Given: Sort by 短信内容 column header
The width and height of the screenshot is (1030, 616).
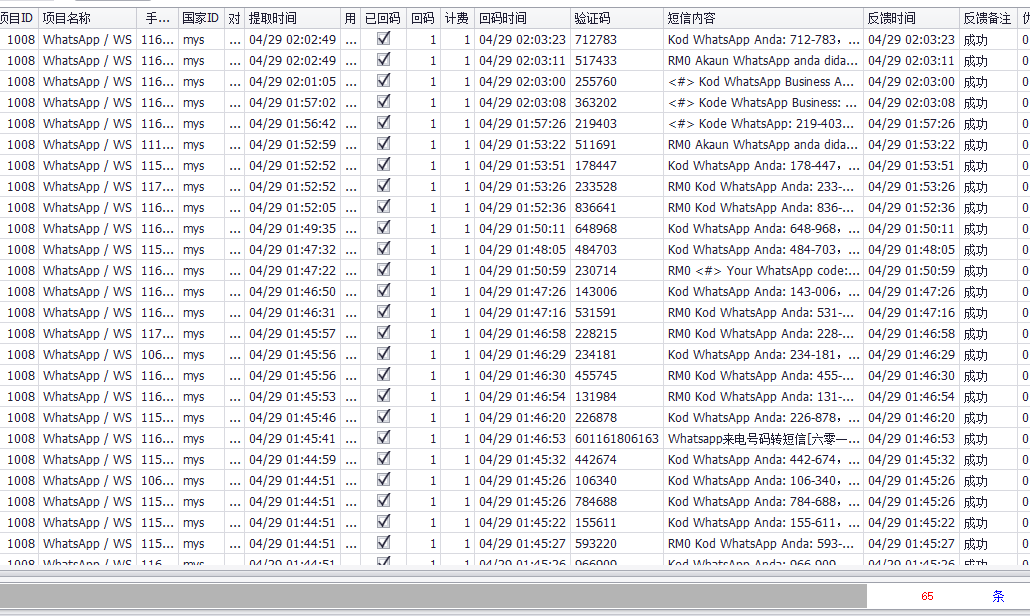Looking at the screenshot, I should click(763, 18).
